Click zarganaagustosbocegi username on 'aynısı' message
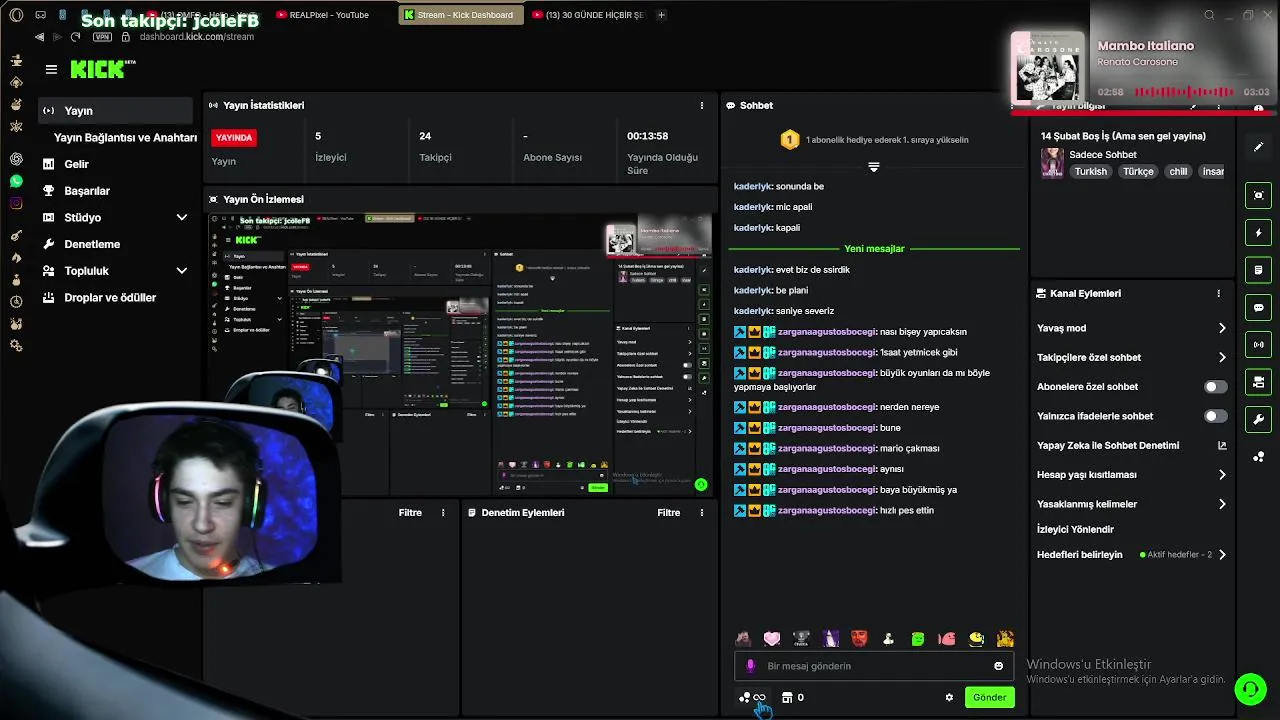Screen dimensions: 1280x720 826,469
